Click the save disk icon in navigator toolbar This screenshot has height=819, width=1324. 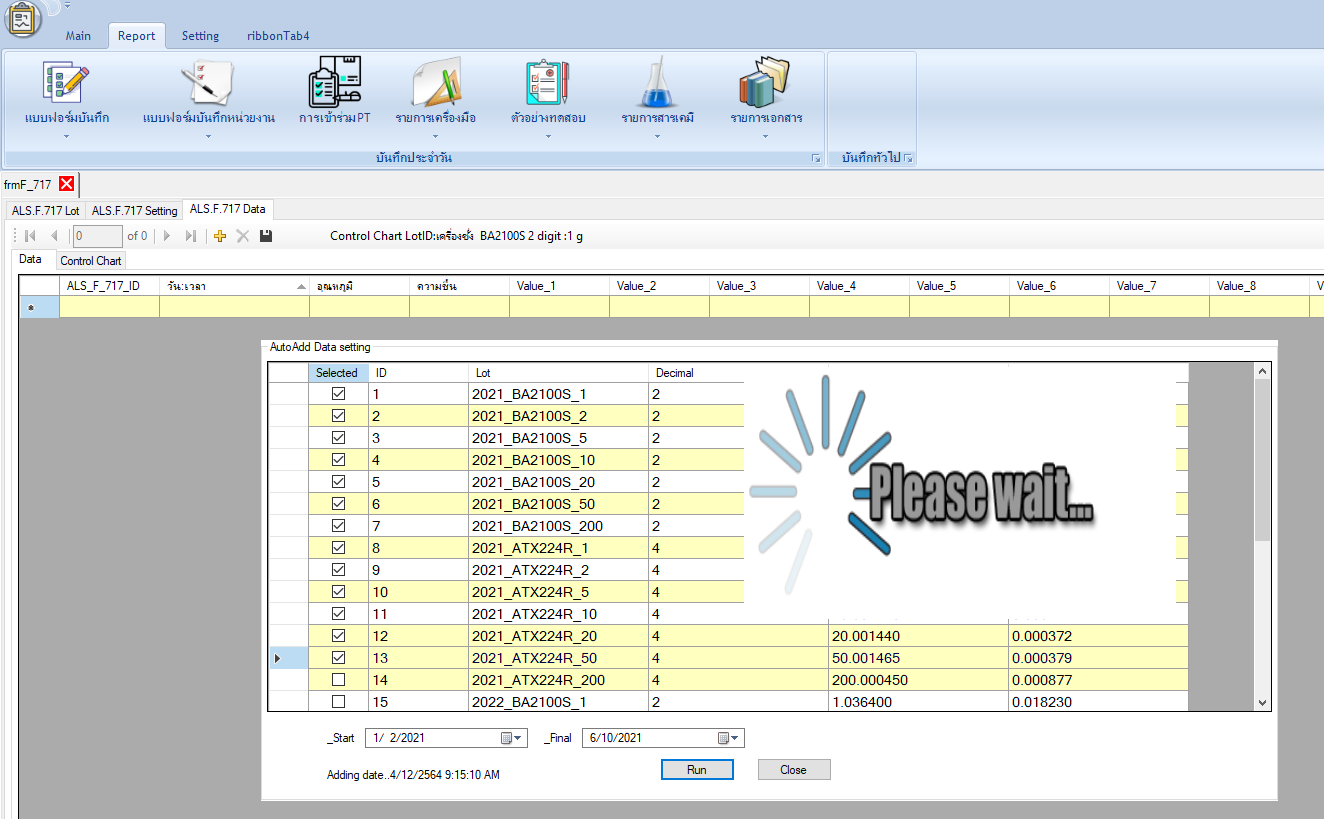266,236
